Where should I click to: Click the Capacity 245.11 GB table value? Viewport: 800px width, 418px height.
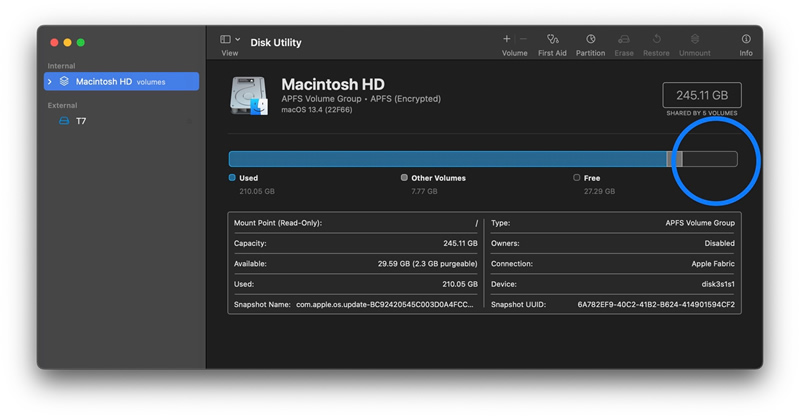point(460,243)
